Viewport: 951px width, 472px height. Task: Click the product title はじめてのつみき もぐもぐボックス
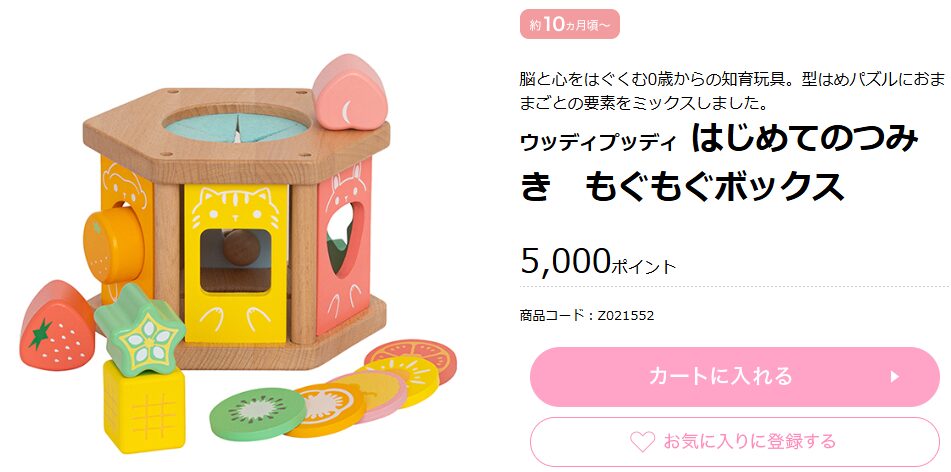[720, 163]
